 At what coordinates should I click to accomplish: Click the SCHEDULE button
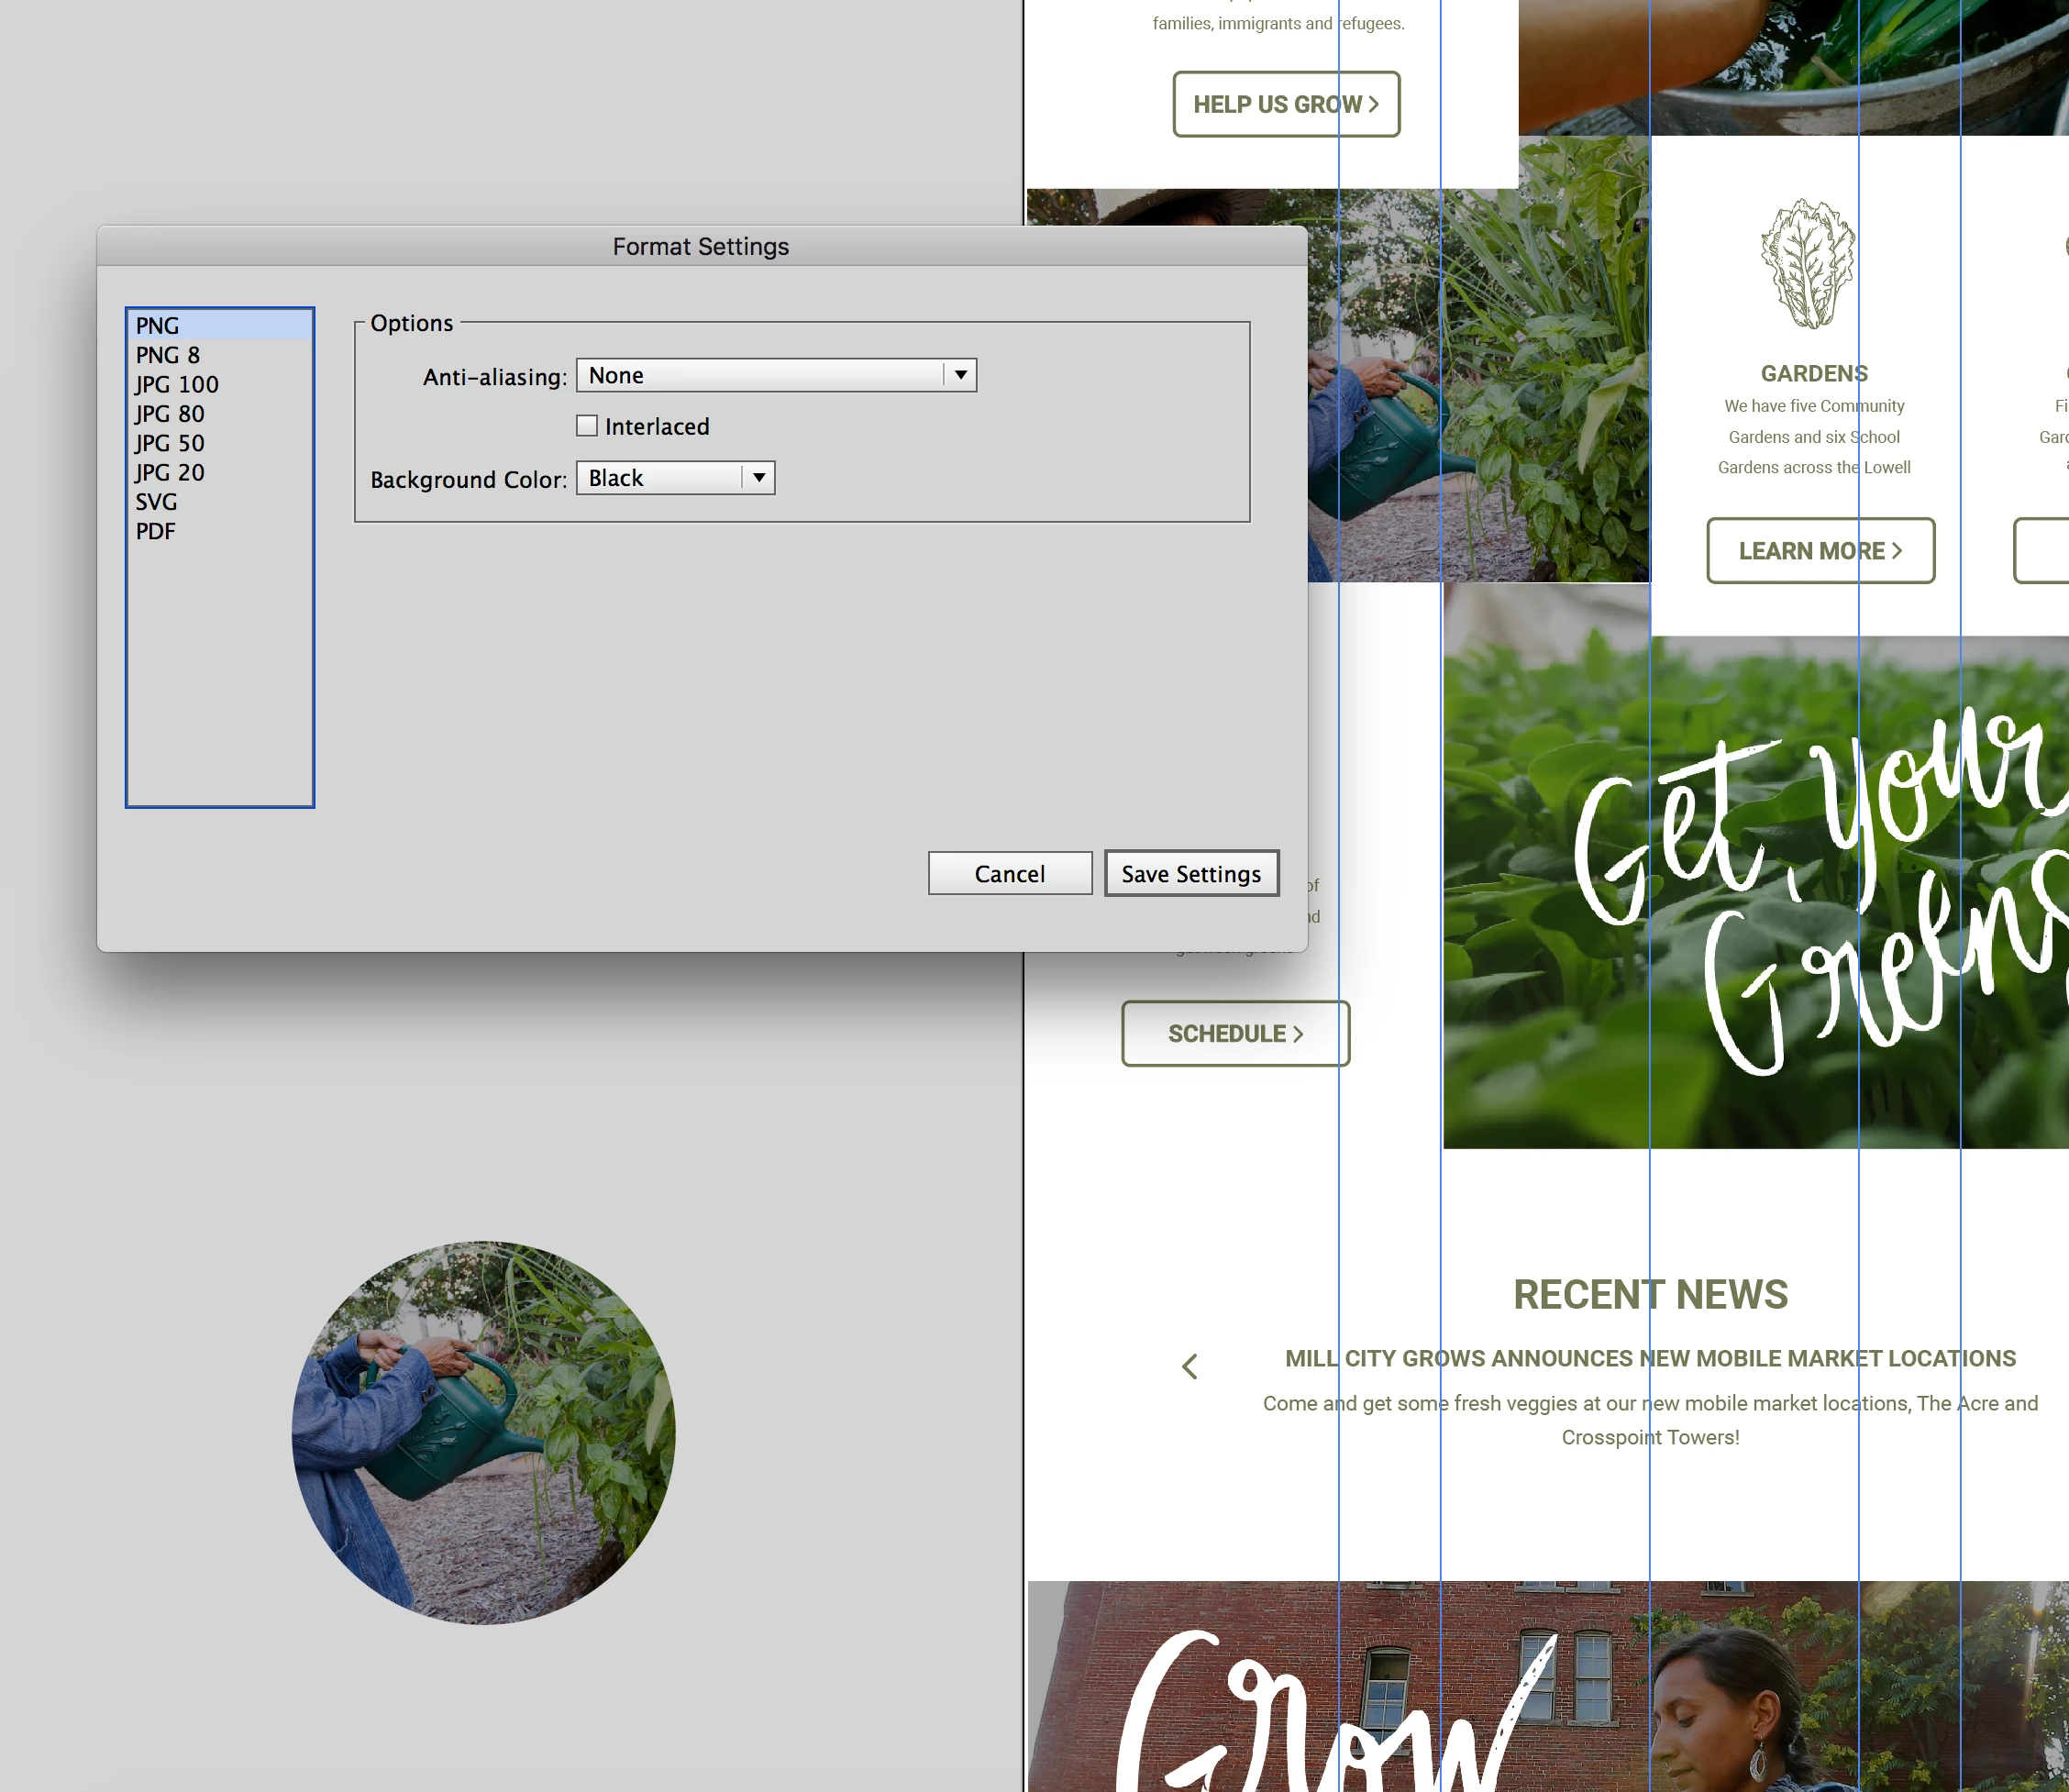click(1234, 1033)
